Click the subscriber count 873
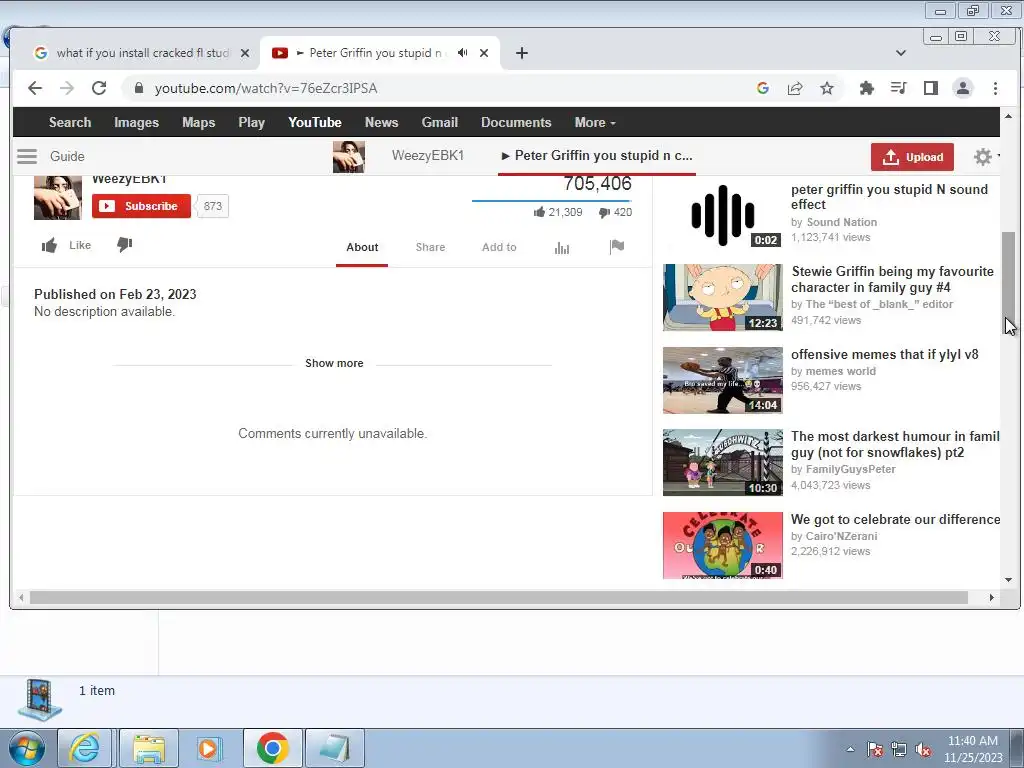The height and width of the screenshot is (768, 1024). click(212, 206)
